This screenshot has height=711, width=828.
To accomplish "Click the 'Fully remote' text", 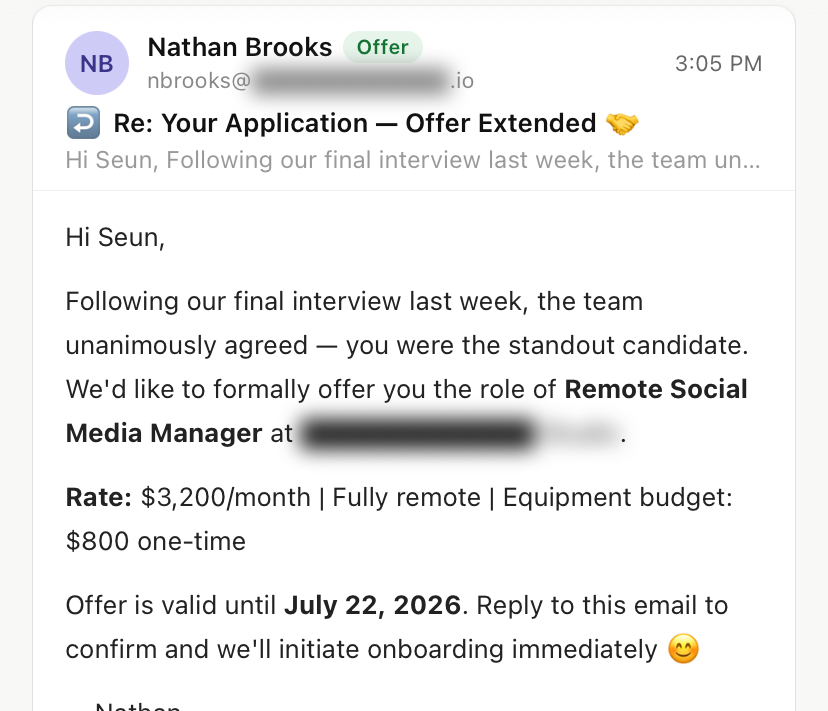I will 407,497.
